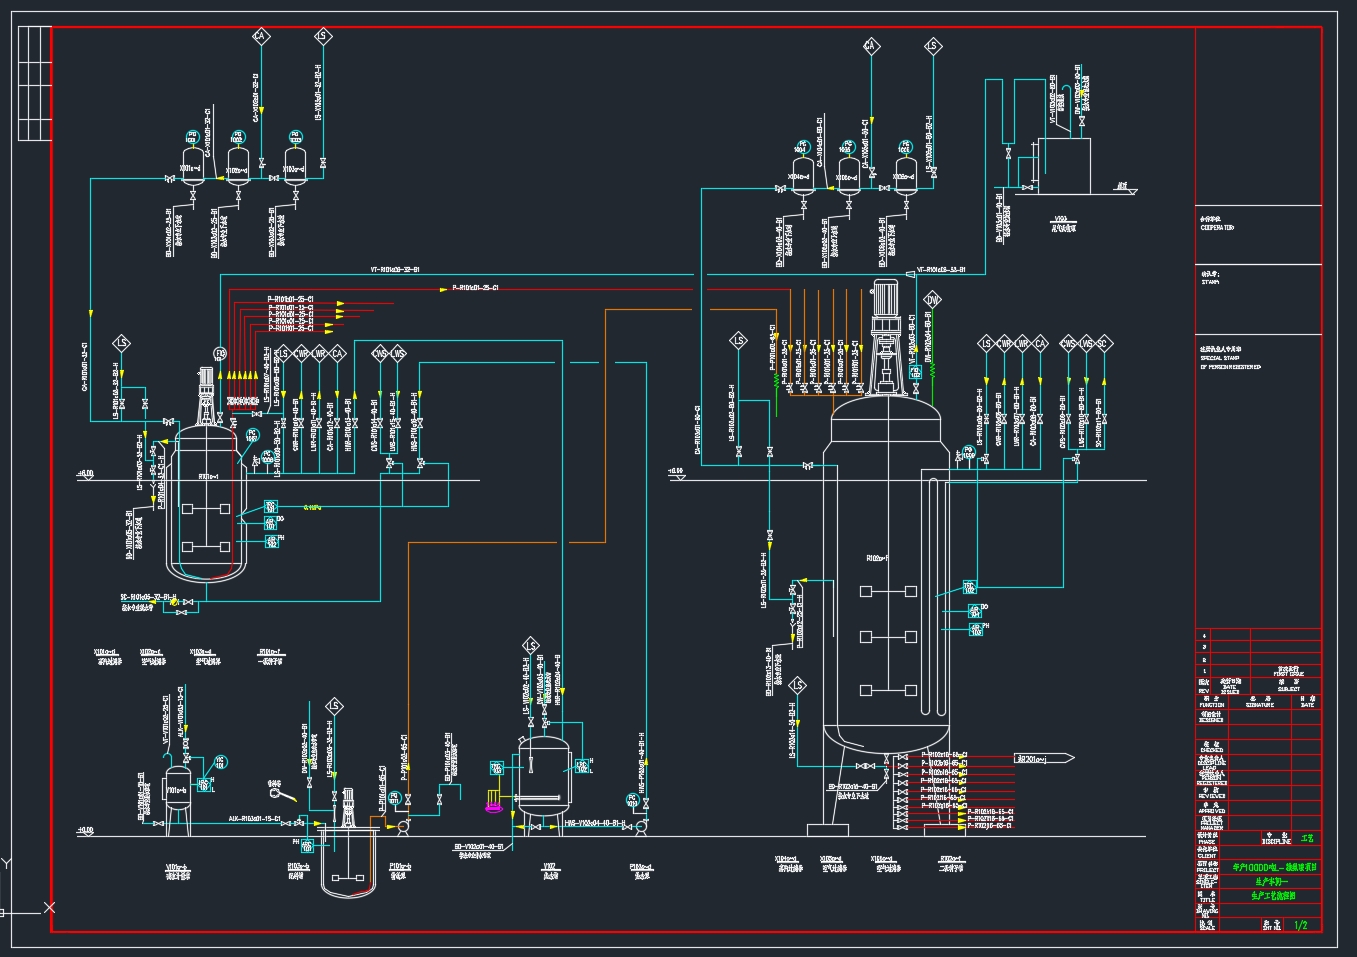
Task: Select the long red P-R101 line label
Action: coord(475,288)
